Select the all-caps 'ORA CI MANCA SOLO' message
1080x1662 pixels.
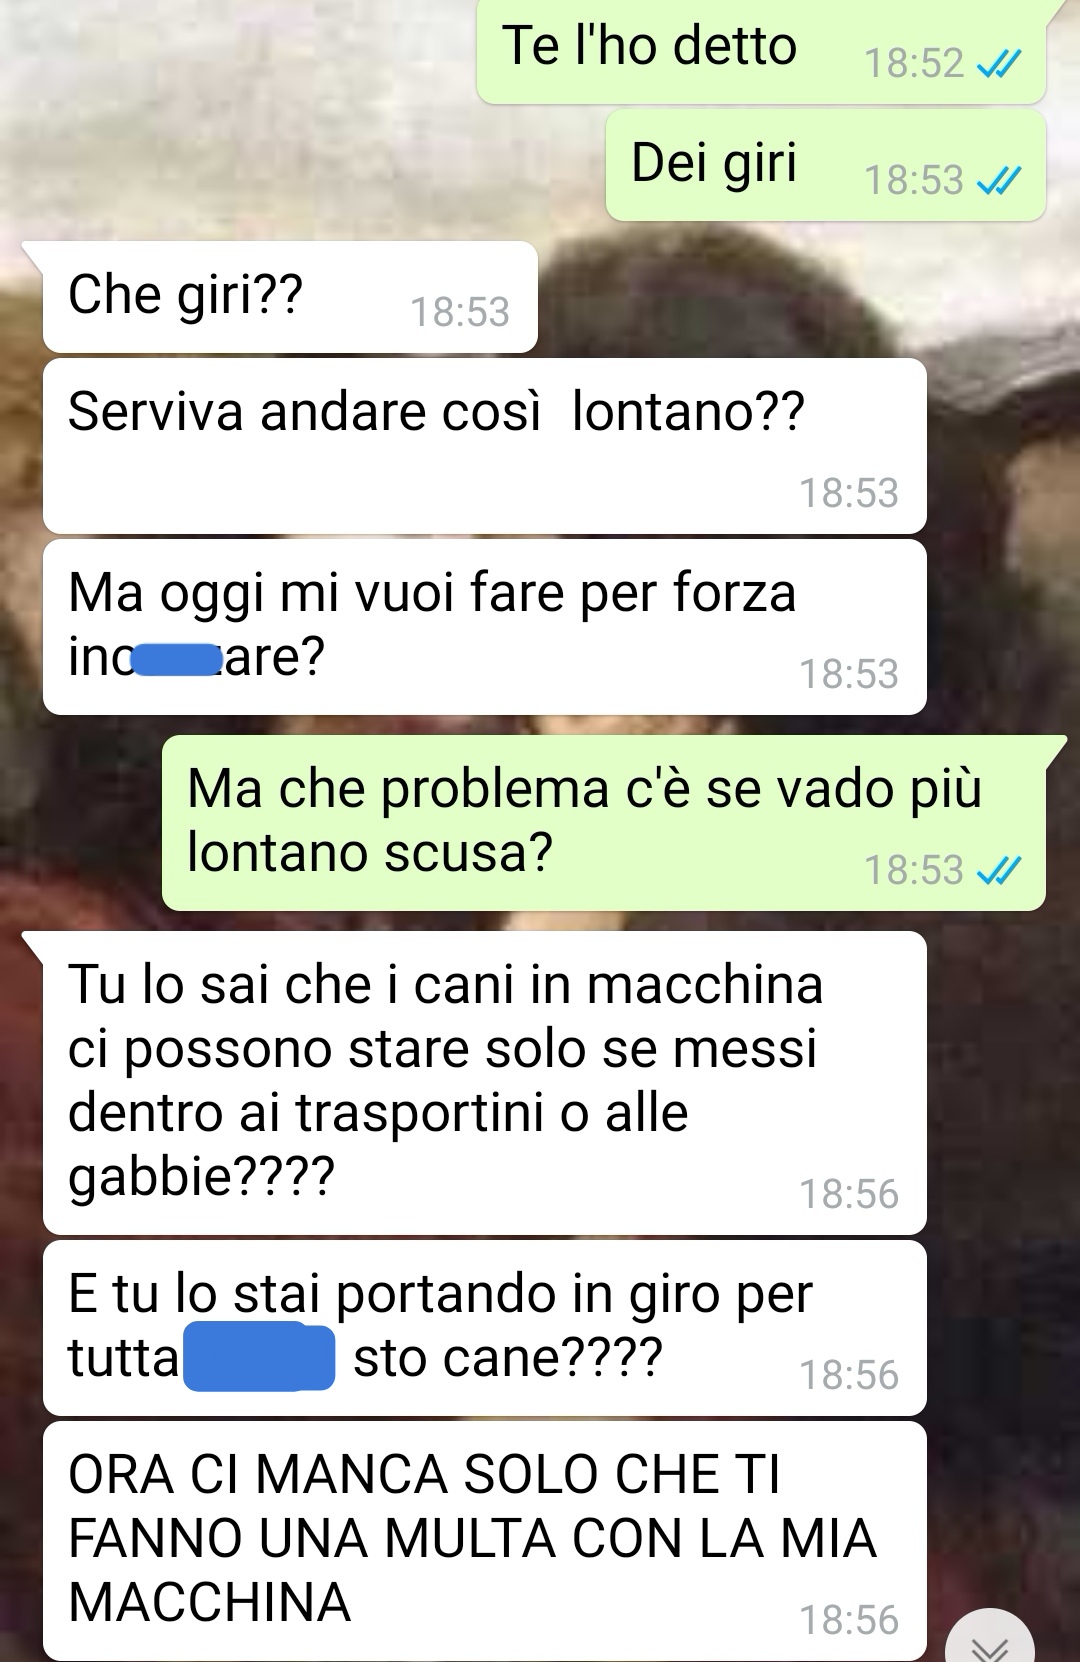click(485, 1541)
